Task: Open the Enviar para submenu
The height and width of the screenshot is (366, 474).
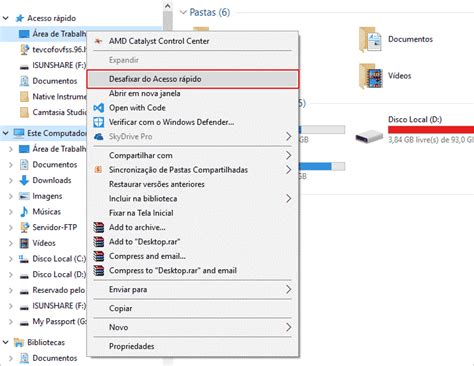Action: pyautogui.click(x=193, y=289)
